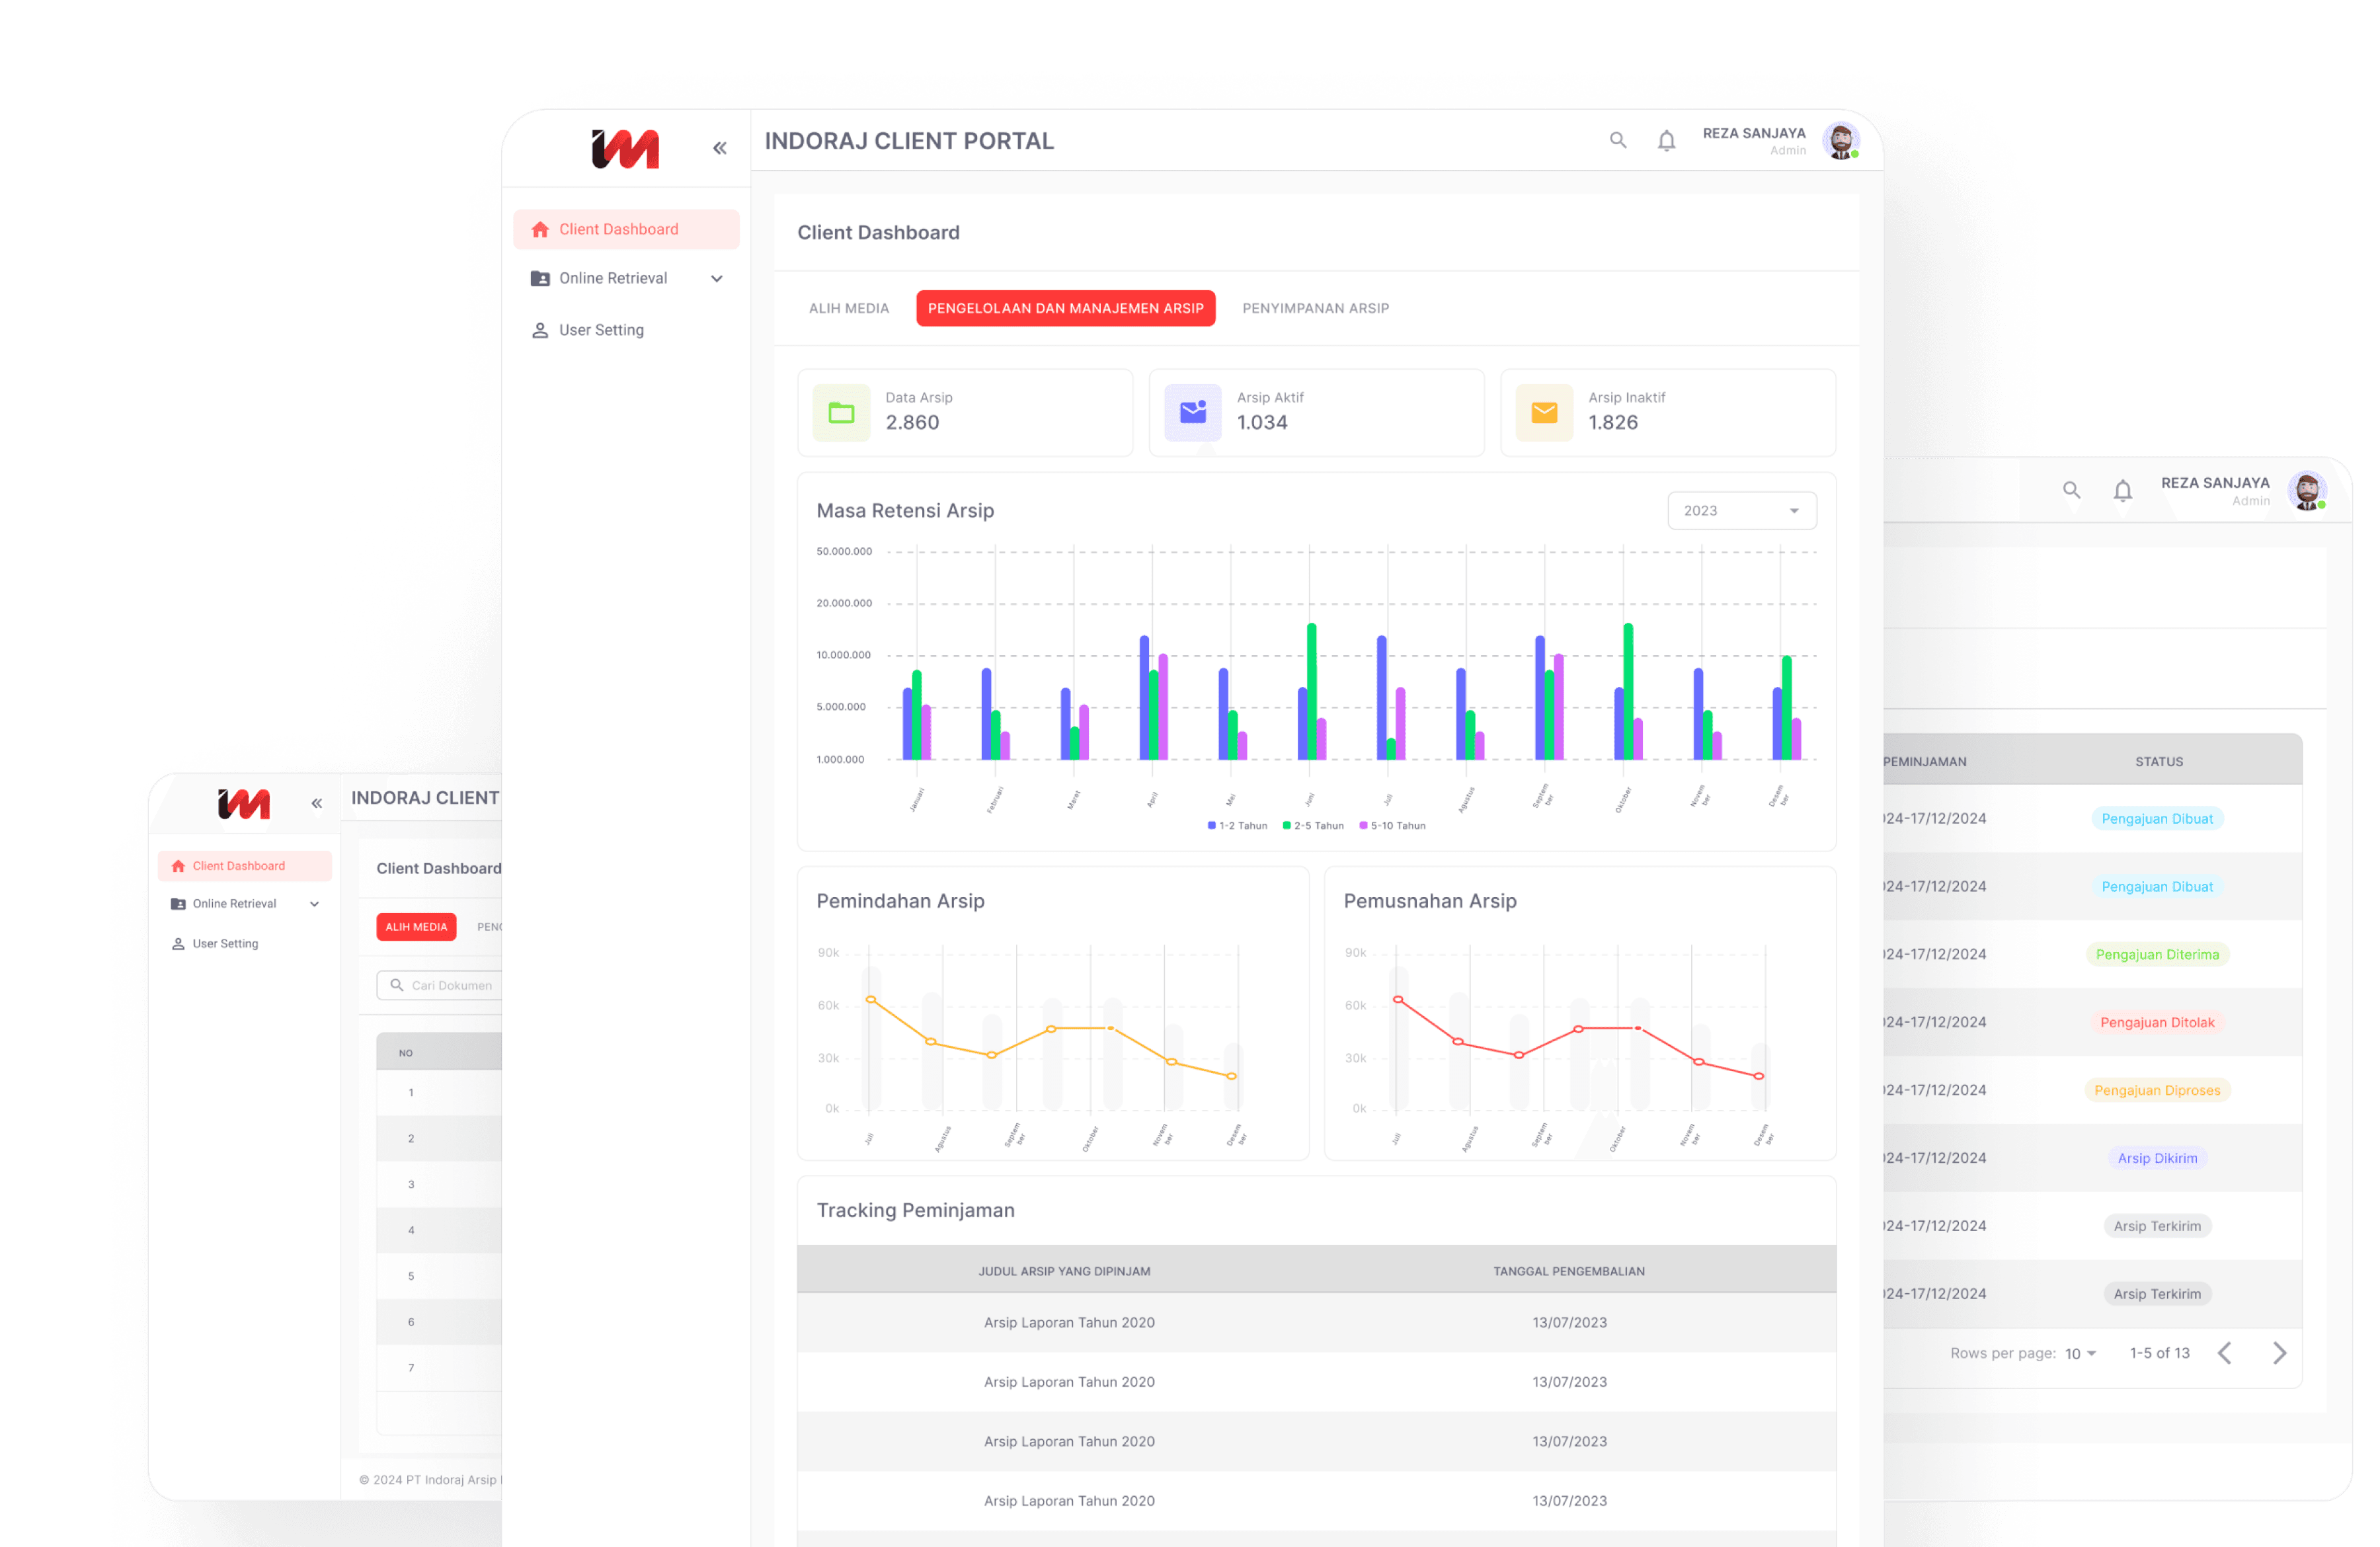This screenshot has height=1547, width=2380.
Task: Go to next page in right window table
Action: [2279, 1353]
